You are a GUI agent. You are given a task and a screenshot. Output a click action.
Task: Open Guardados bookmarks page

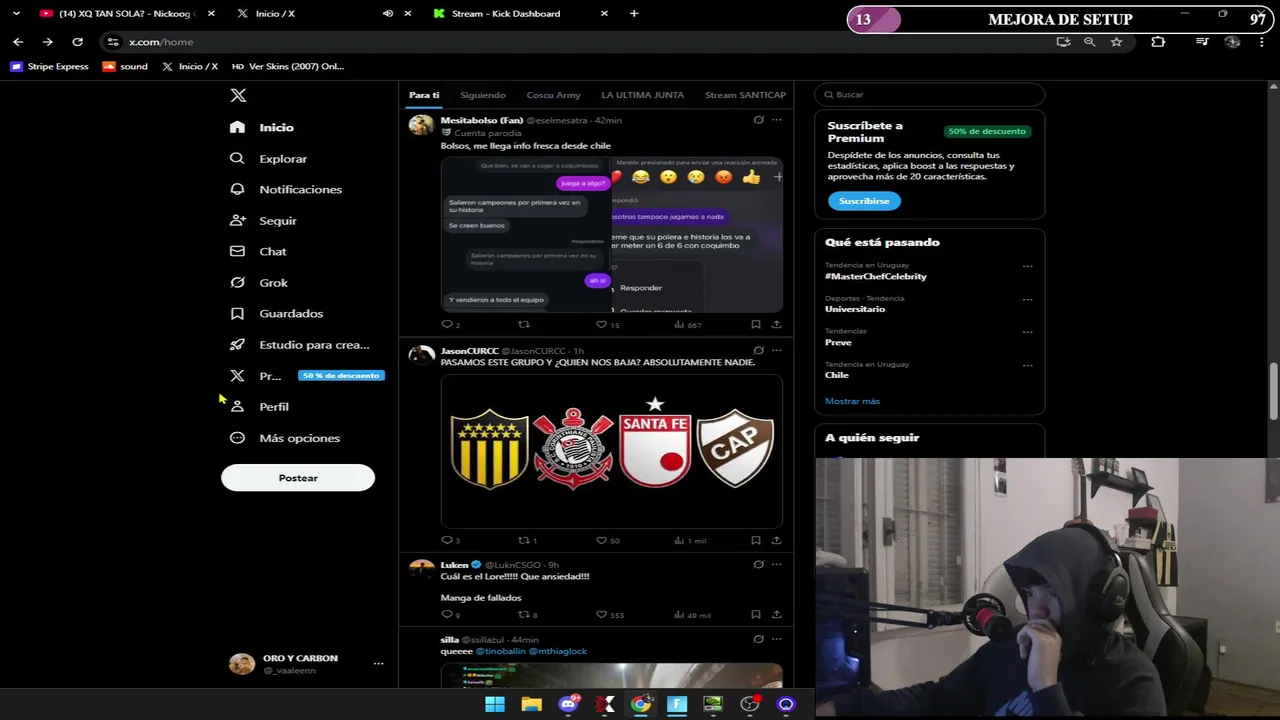276,313
